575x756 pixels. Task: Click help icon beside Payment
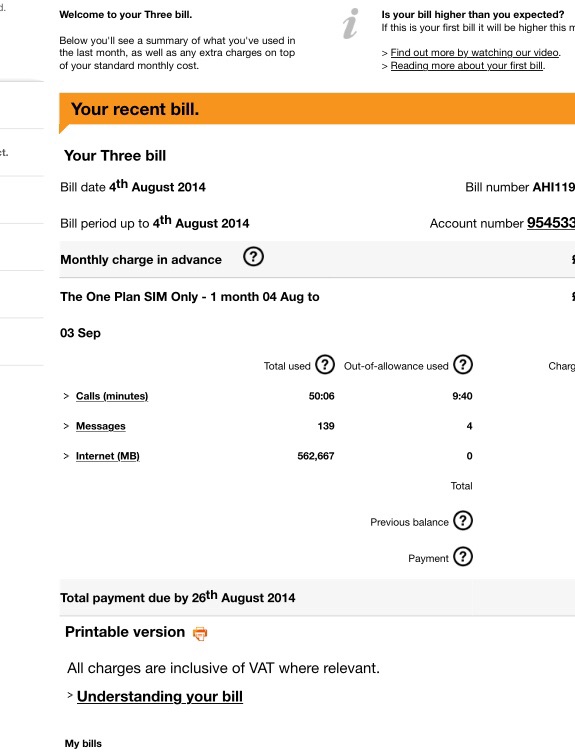pyautogui.click(x=463, y=557)
